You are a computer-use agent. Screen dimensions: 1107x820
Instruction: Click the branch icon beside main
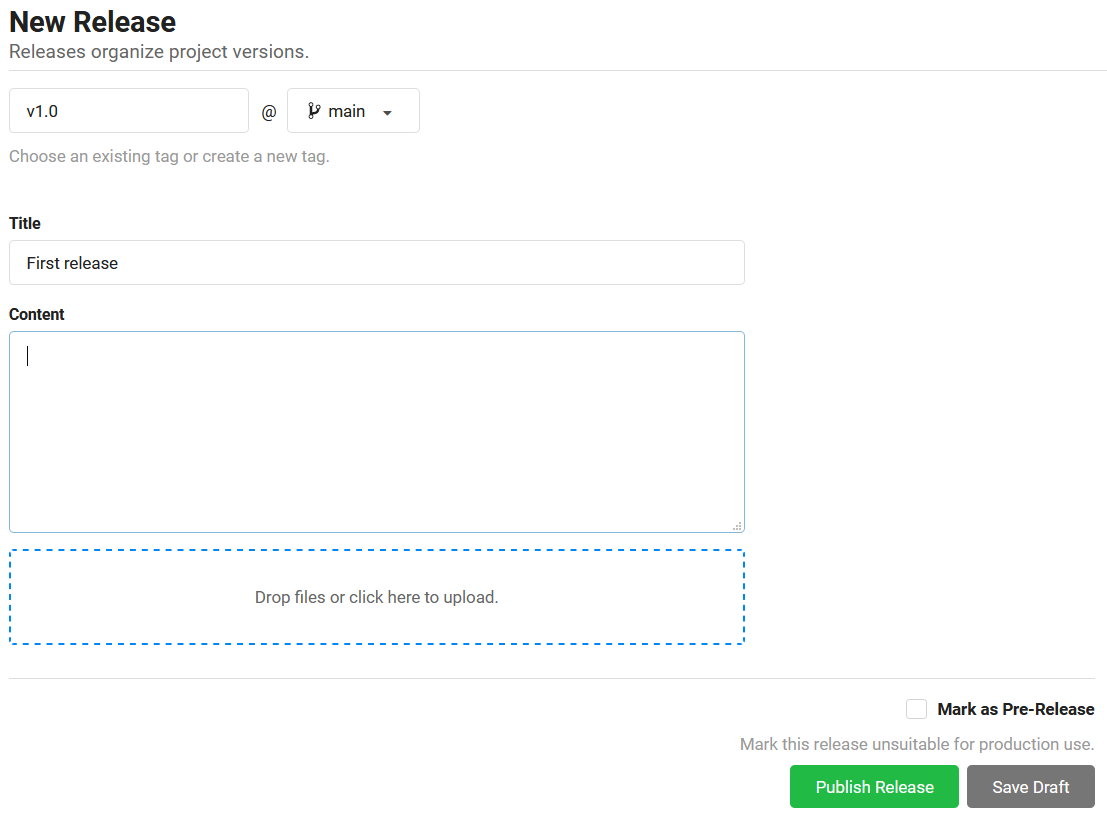click(314, 111)
